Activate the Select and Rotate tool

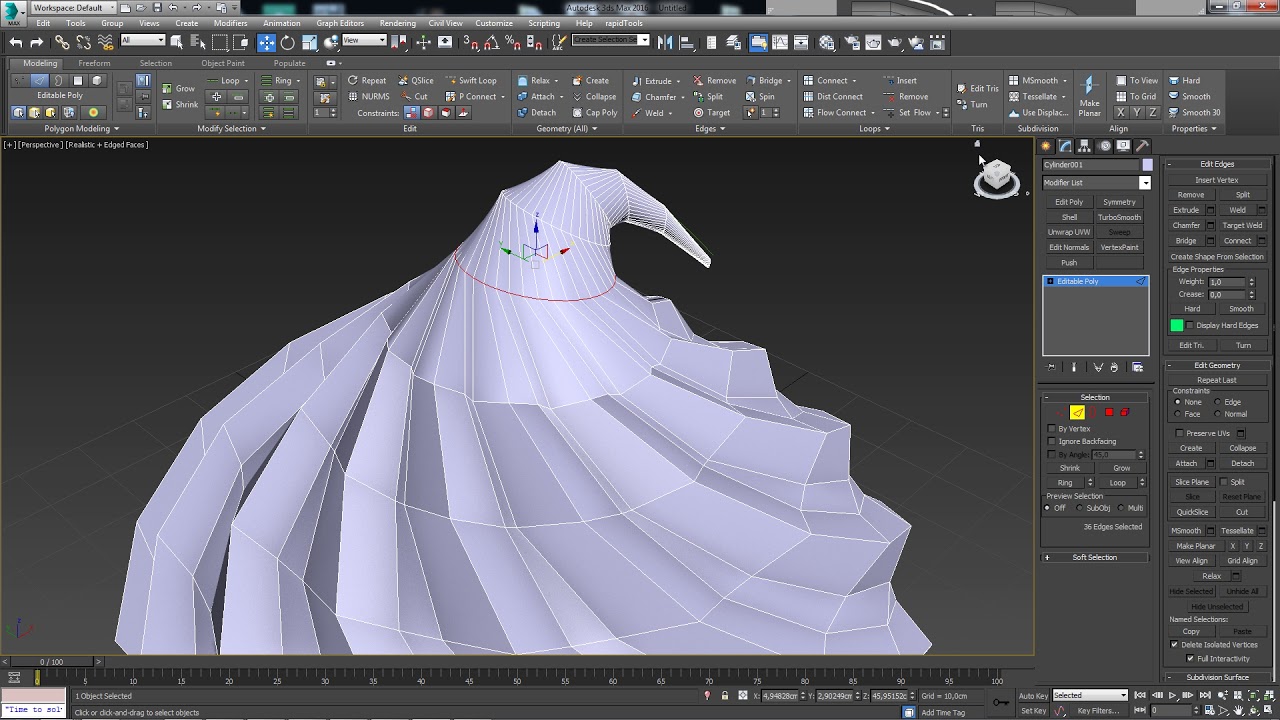288,42
